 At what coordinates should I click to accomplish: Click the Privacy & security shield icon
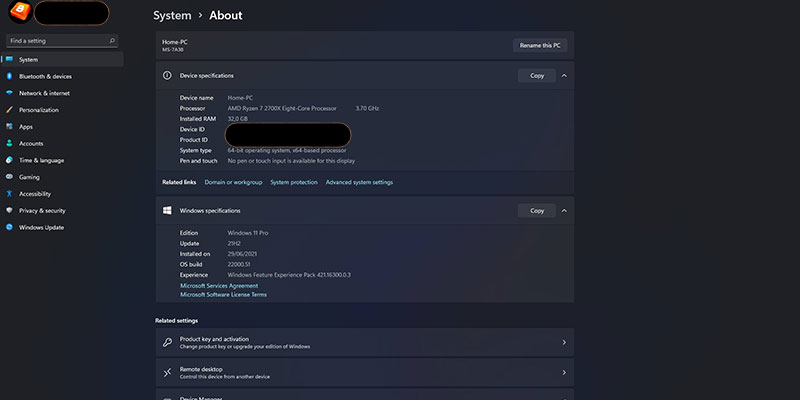(x=9, y=211)
